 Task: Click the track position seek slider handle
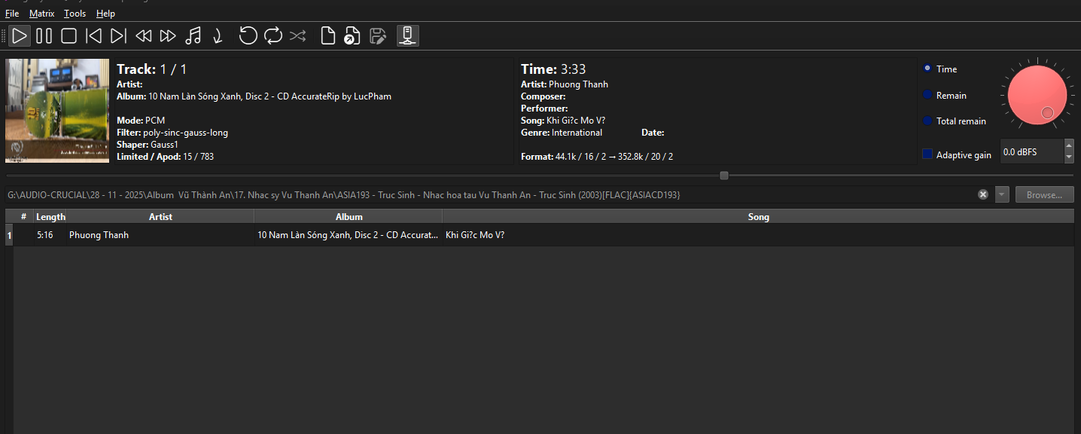point(724,176)
